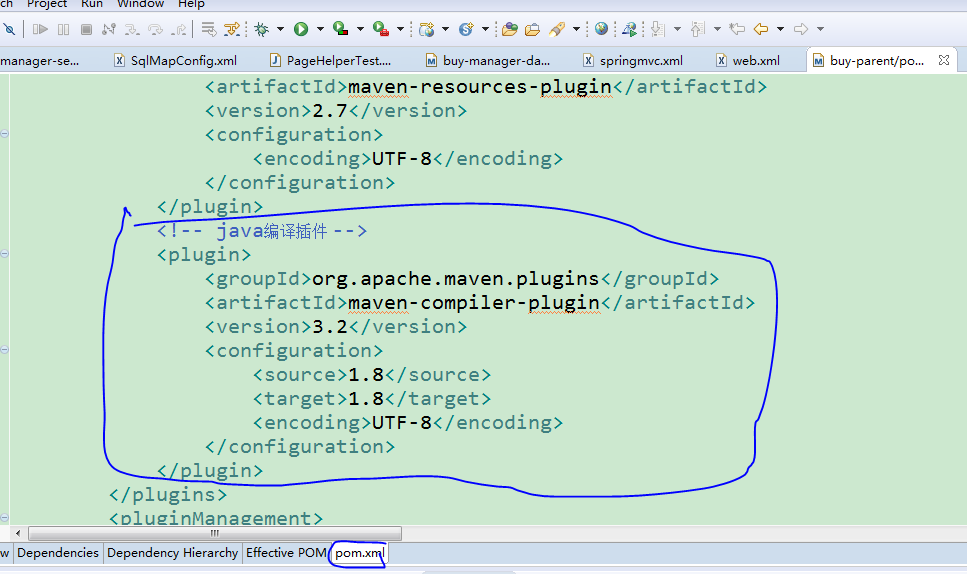The width and height of the screenshot is (967, 574).
Task: Open the Effective POM tab
Action: coord(286,552)
